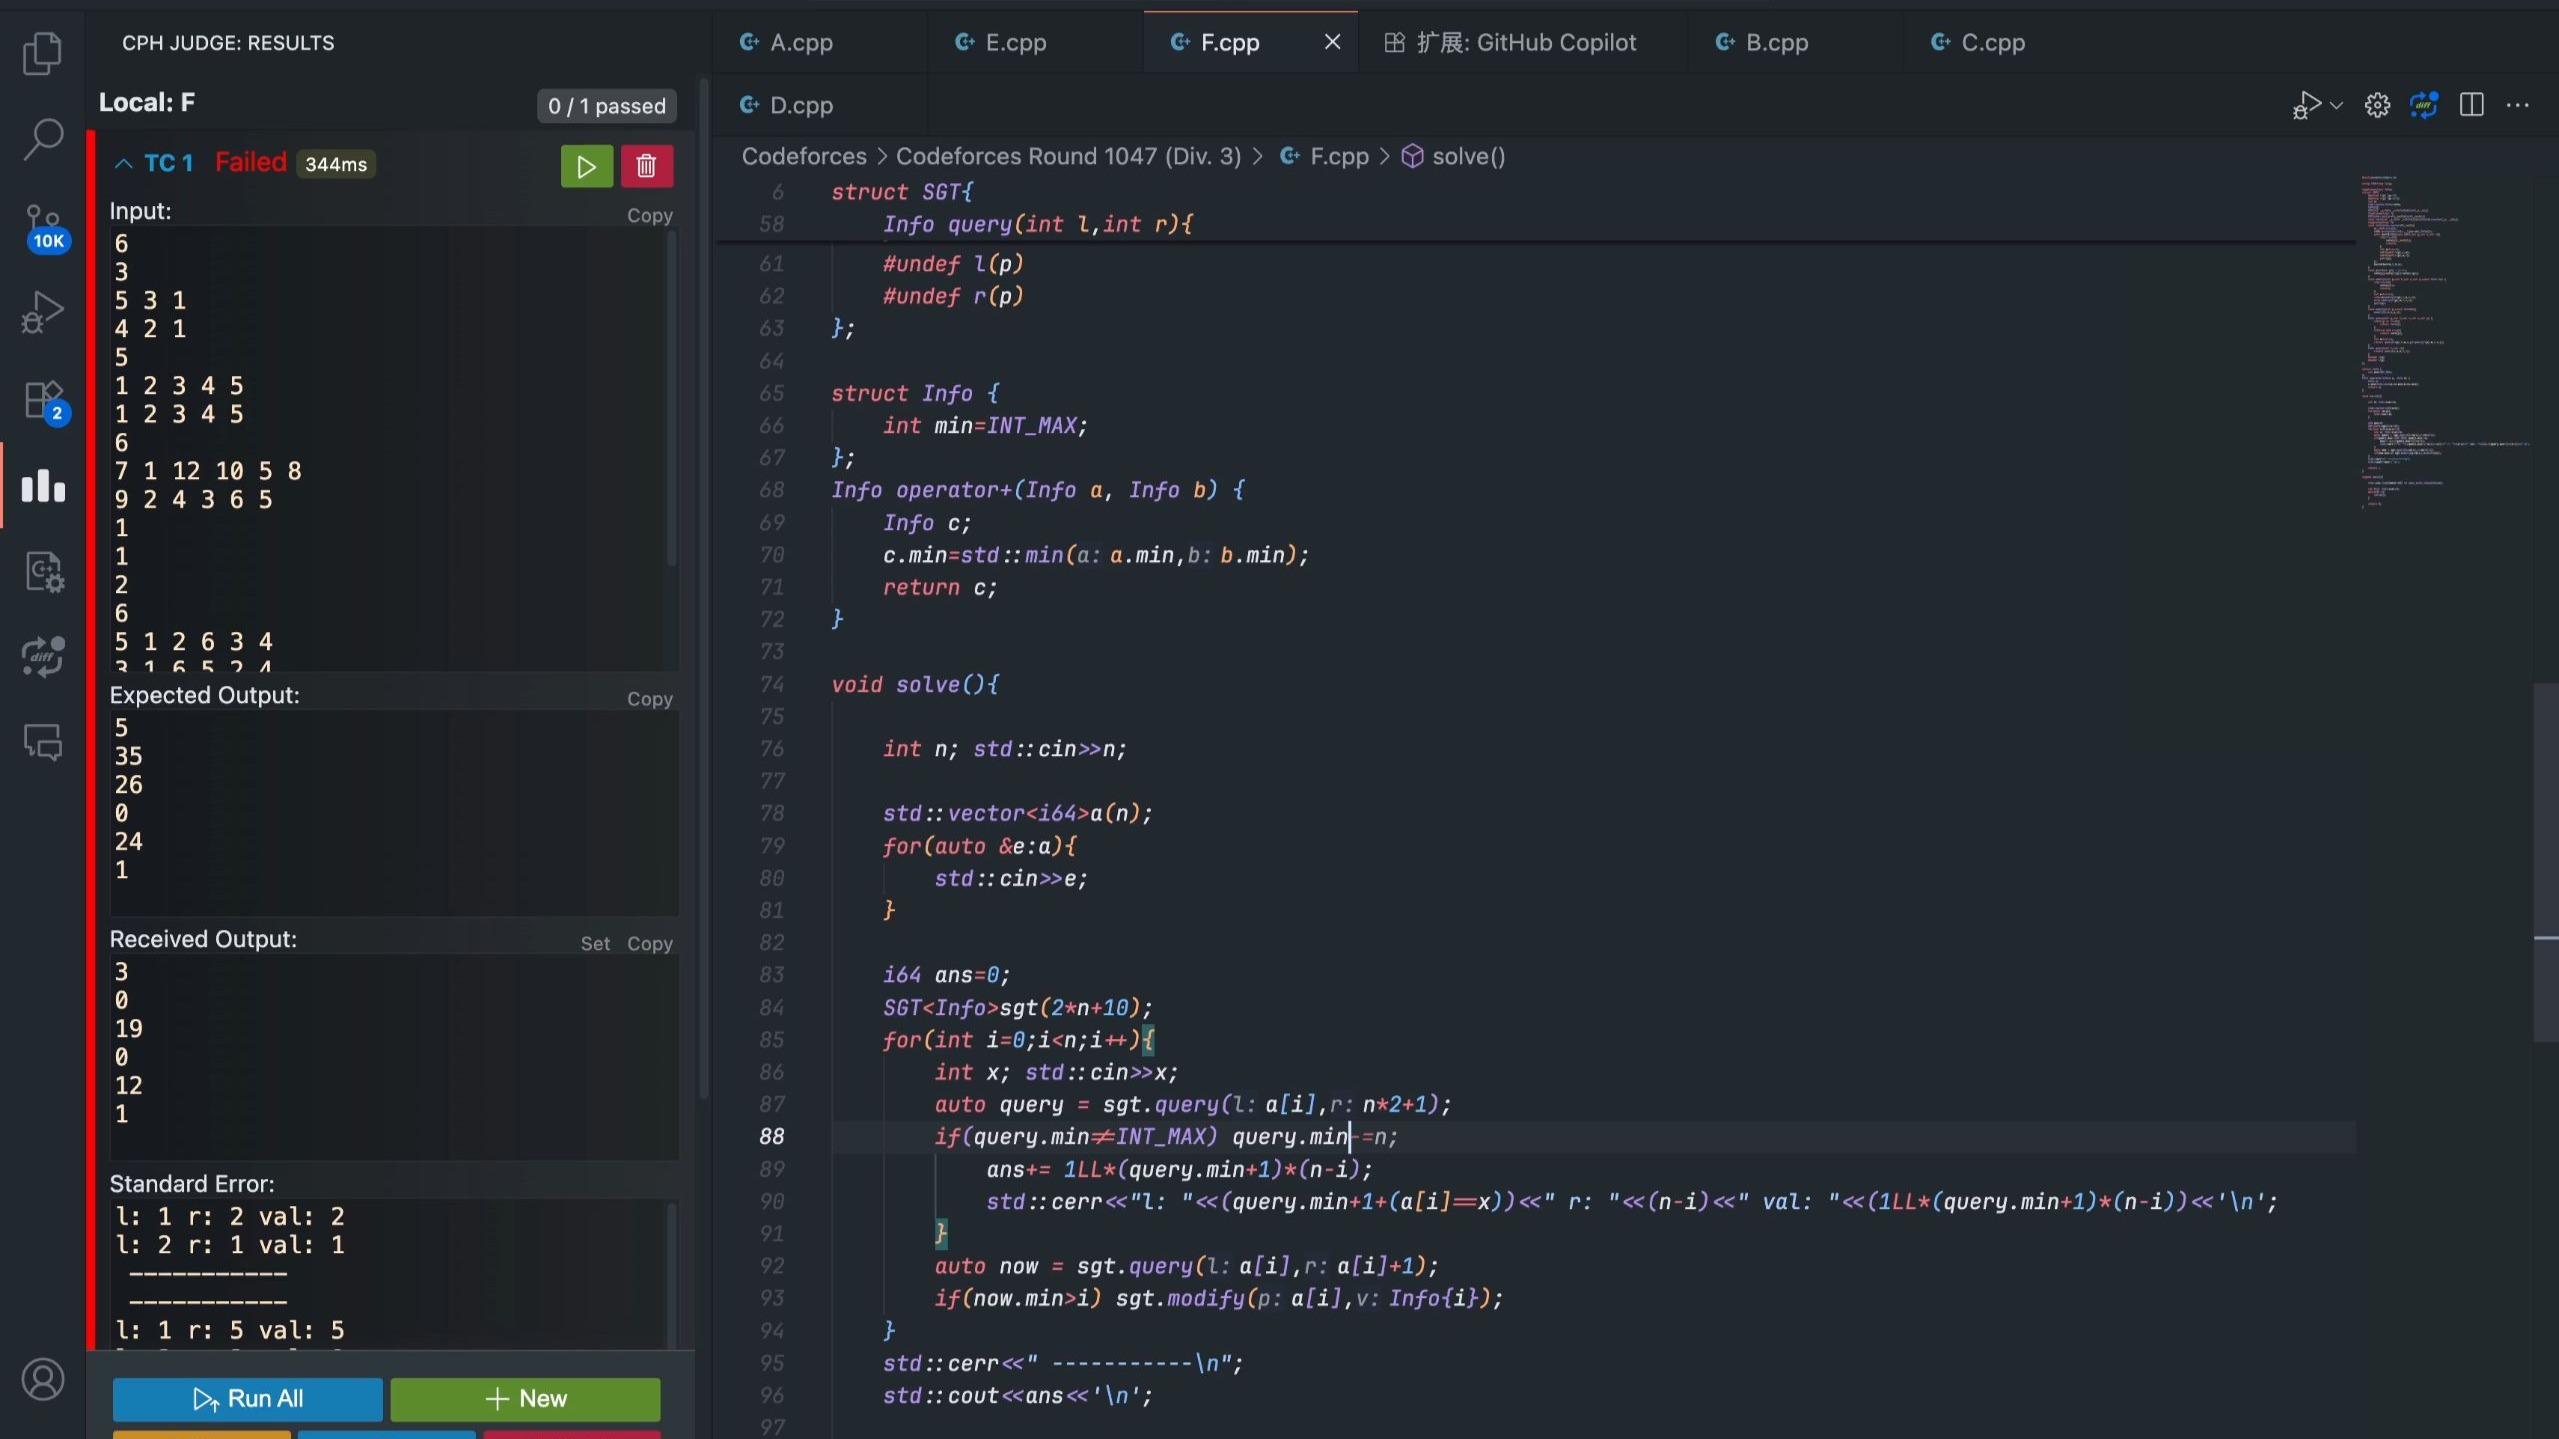Open the chat comments sidebar icon
Screen dimensions: 2559x1439
pyautogui.click(x=43, y=742)
